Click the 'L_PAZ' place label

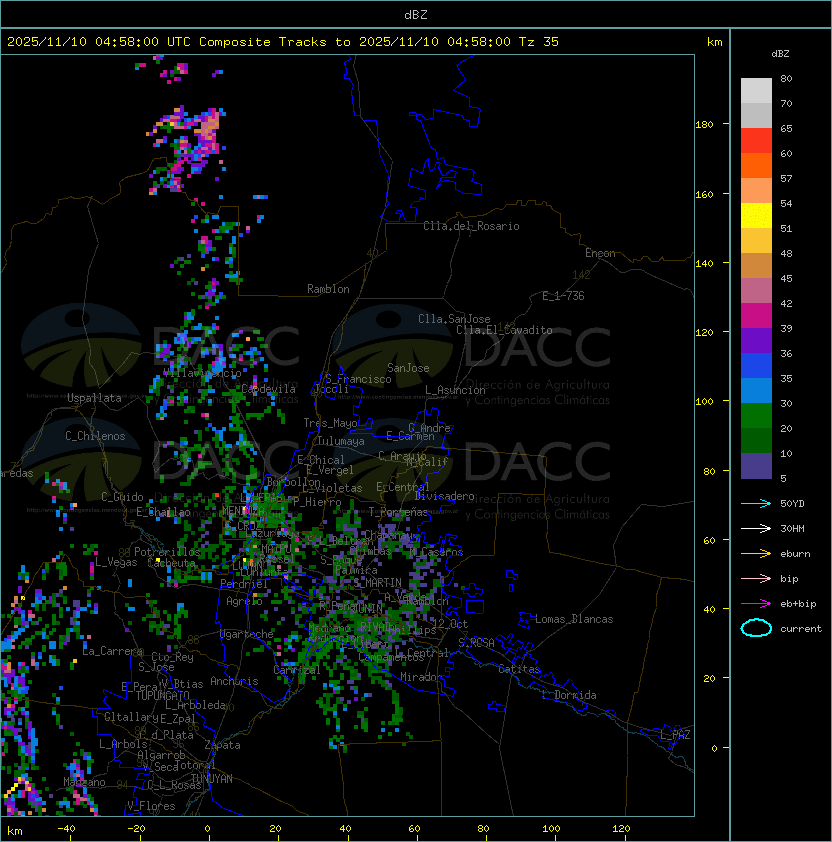click(x=675, y=735)
